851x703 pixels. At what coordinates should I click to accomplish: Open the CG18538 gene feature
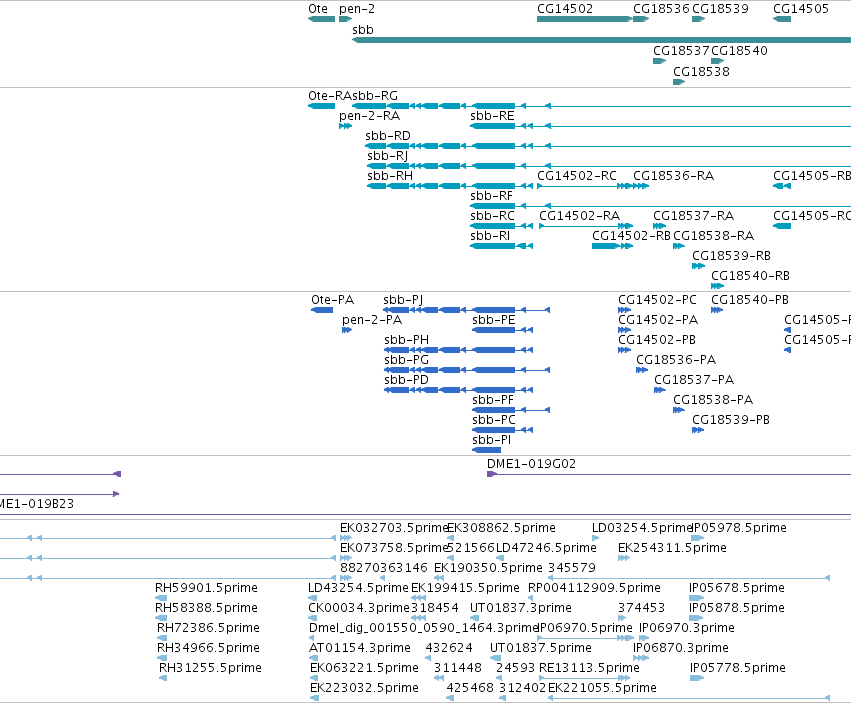click(679, 82)
